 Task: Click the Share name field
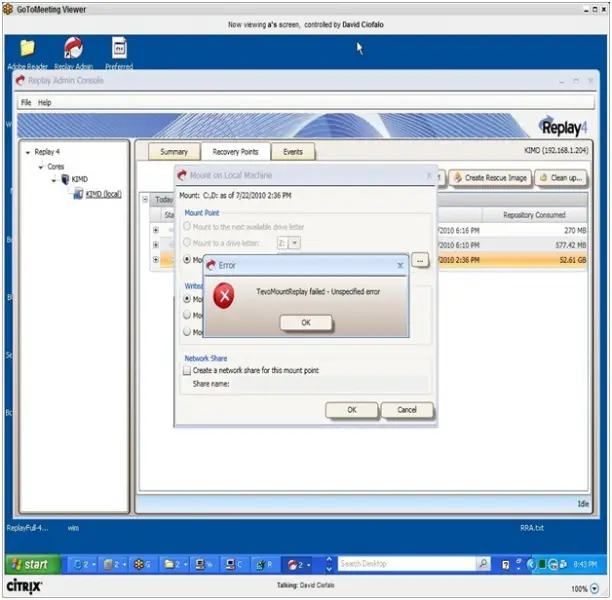tap(329, 384)
